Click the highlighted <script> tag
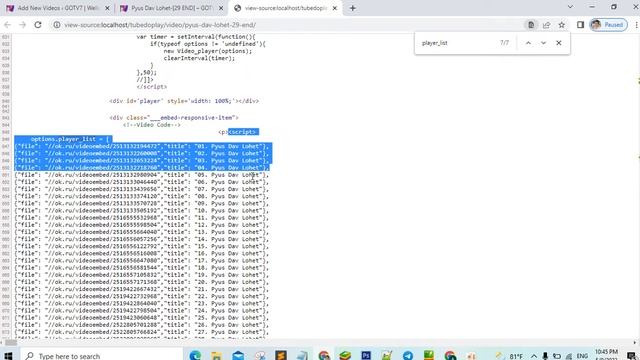The height and width of the screenshot is (360, 640). tap(243, 132)
